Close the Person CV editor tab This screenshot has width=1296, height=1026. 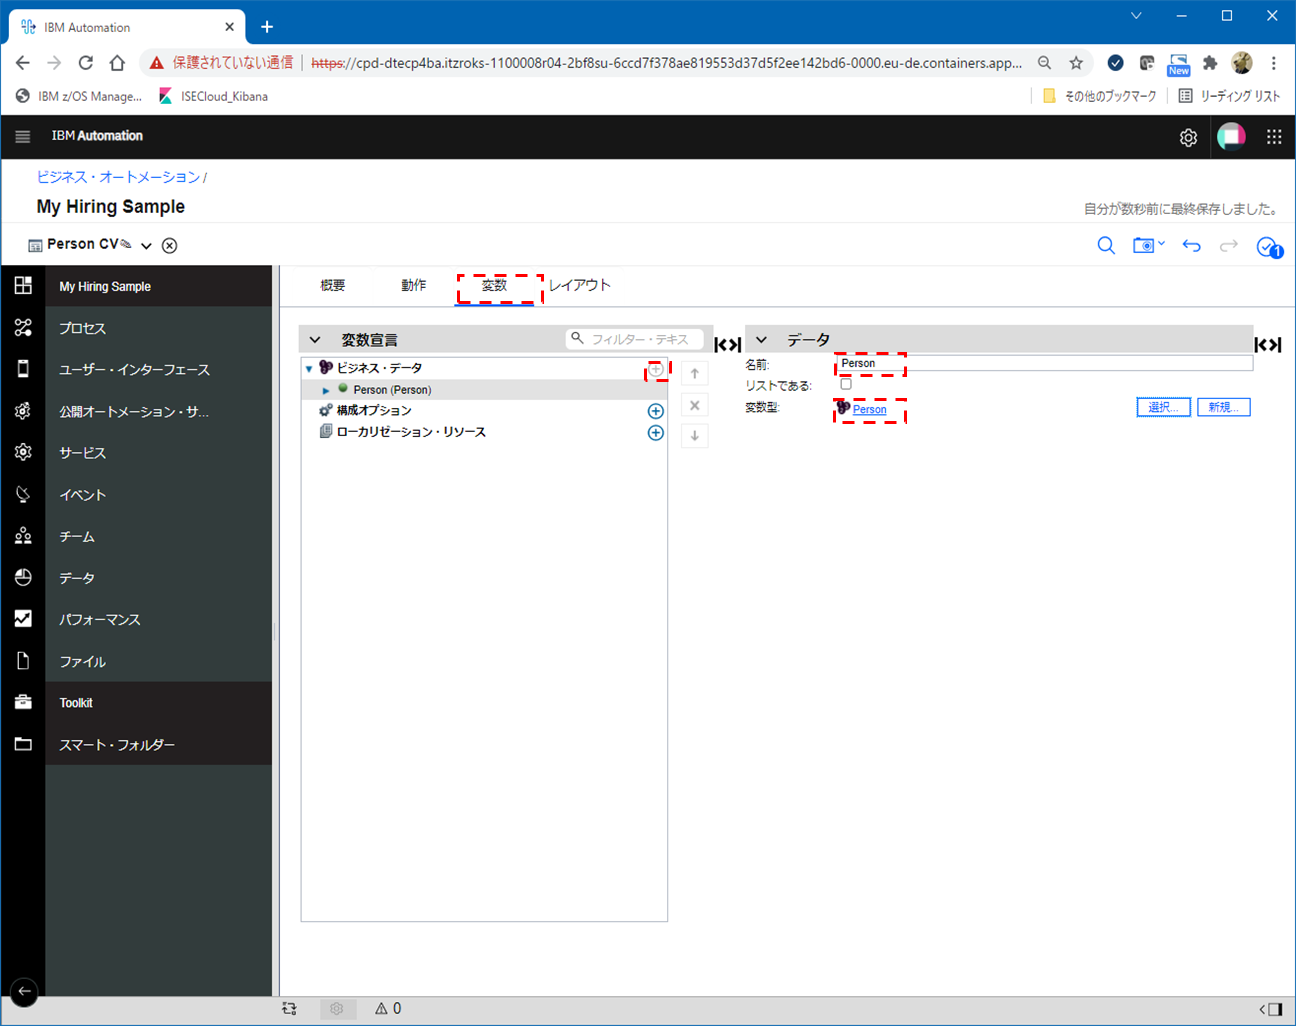170,245
